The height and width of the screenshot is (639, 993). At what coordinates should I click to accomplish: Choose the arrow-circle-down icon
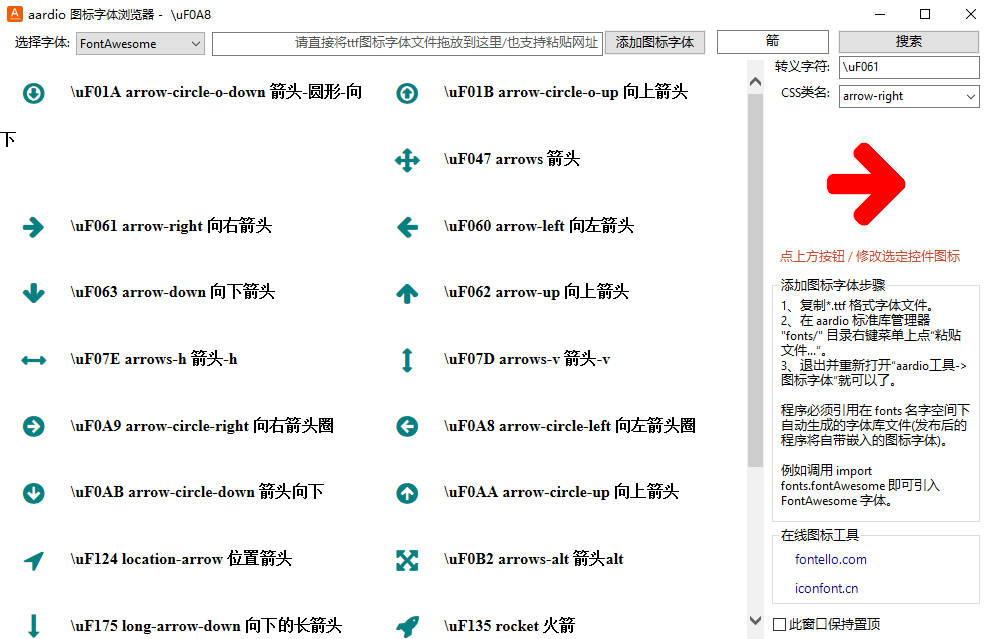point(34,493)
